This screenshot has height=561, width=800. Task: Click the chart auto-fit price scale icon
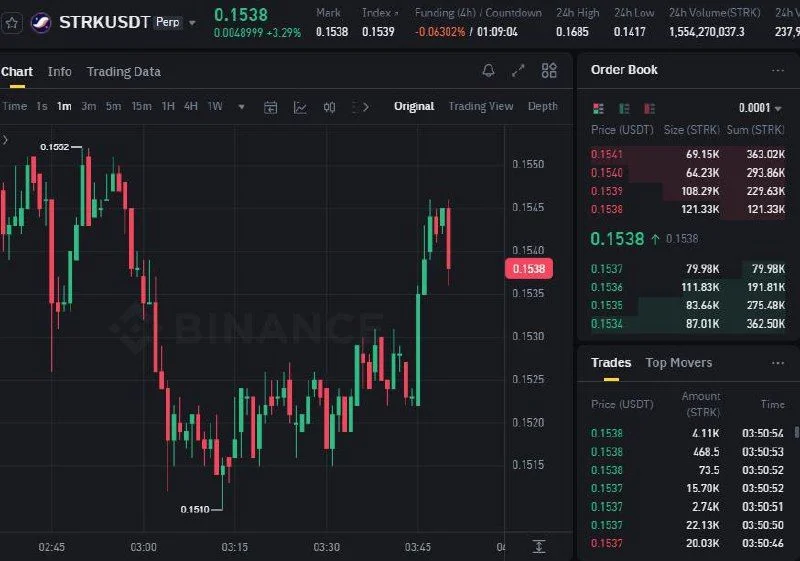[x=539, y=546]
